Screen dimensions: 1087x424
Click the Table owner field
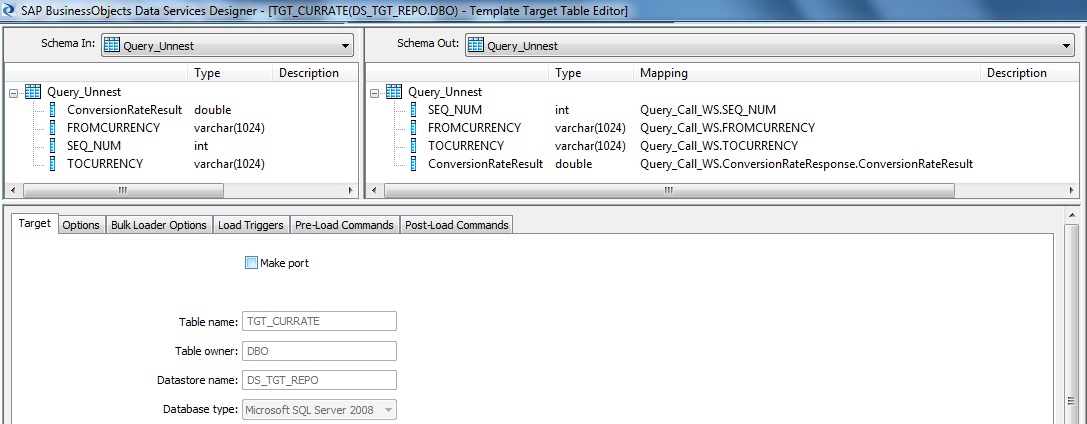(319, 351)
